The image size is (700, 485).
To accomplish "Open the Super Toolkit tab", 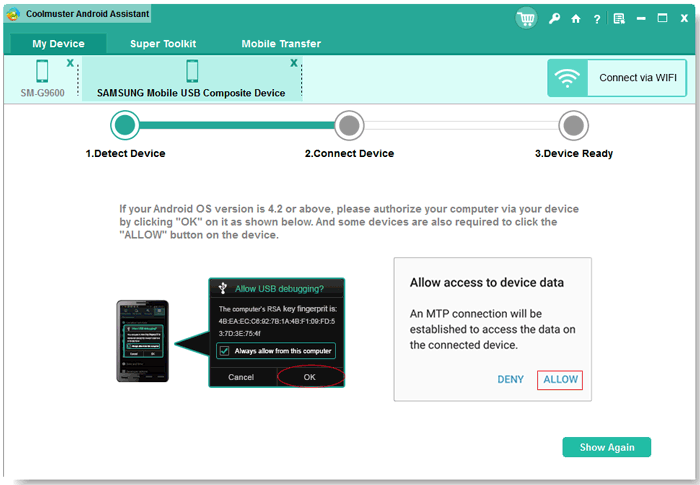I will click(163, 44).
